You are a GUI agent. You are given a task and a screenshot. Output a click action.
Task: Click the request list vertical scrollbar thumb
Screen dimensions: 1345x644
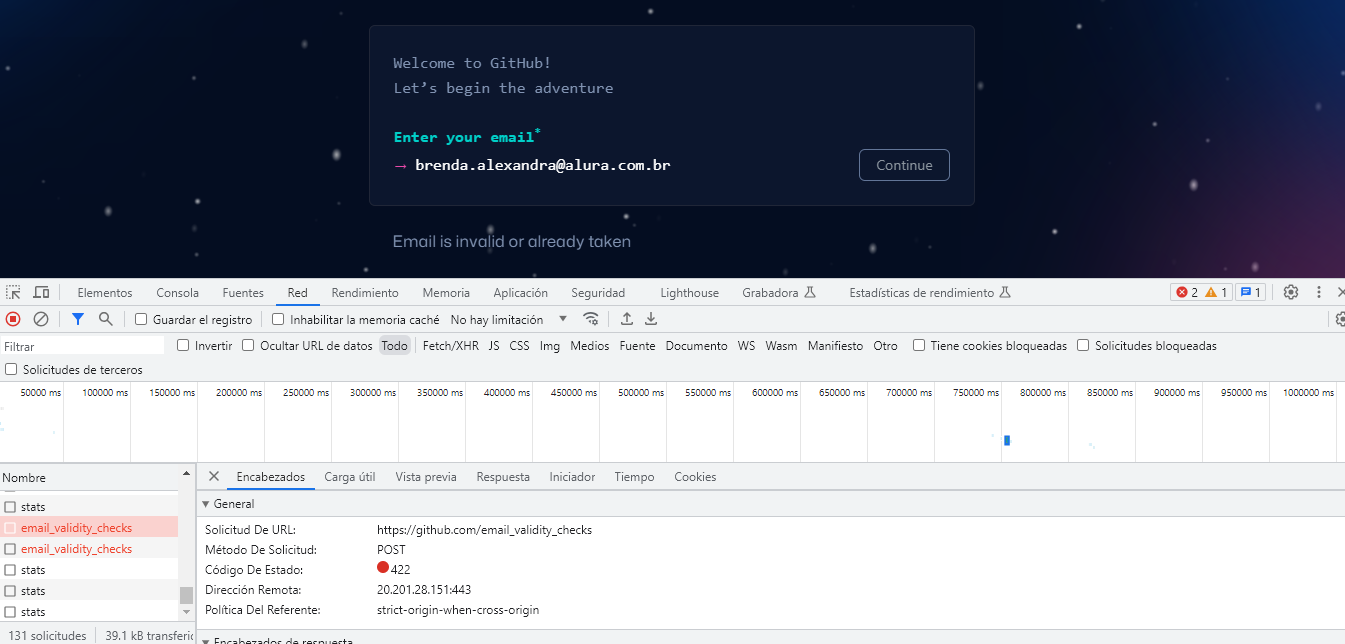[186, 595]
